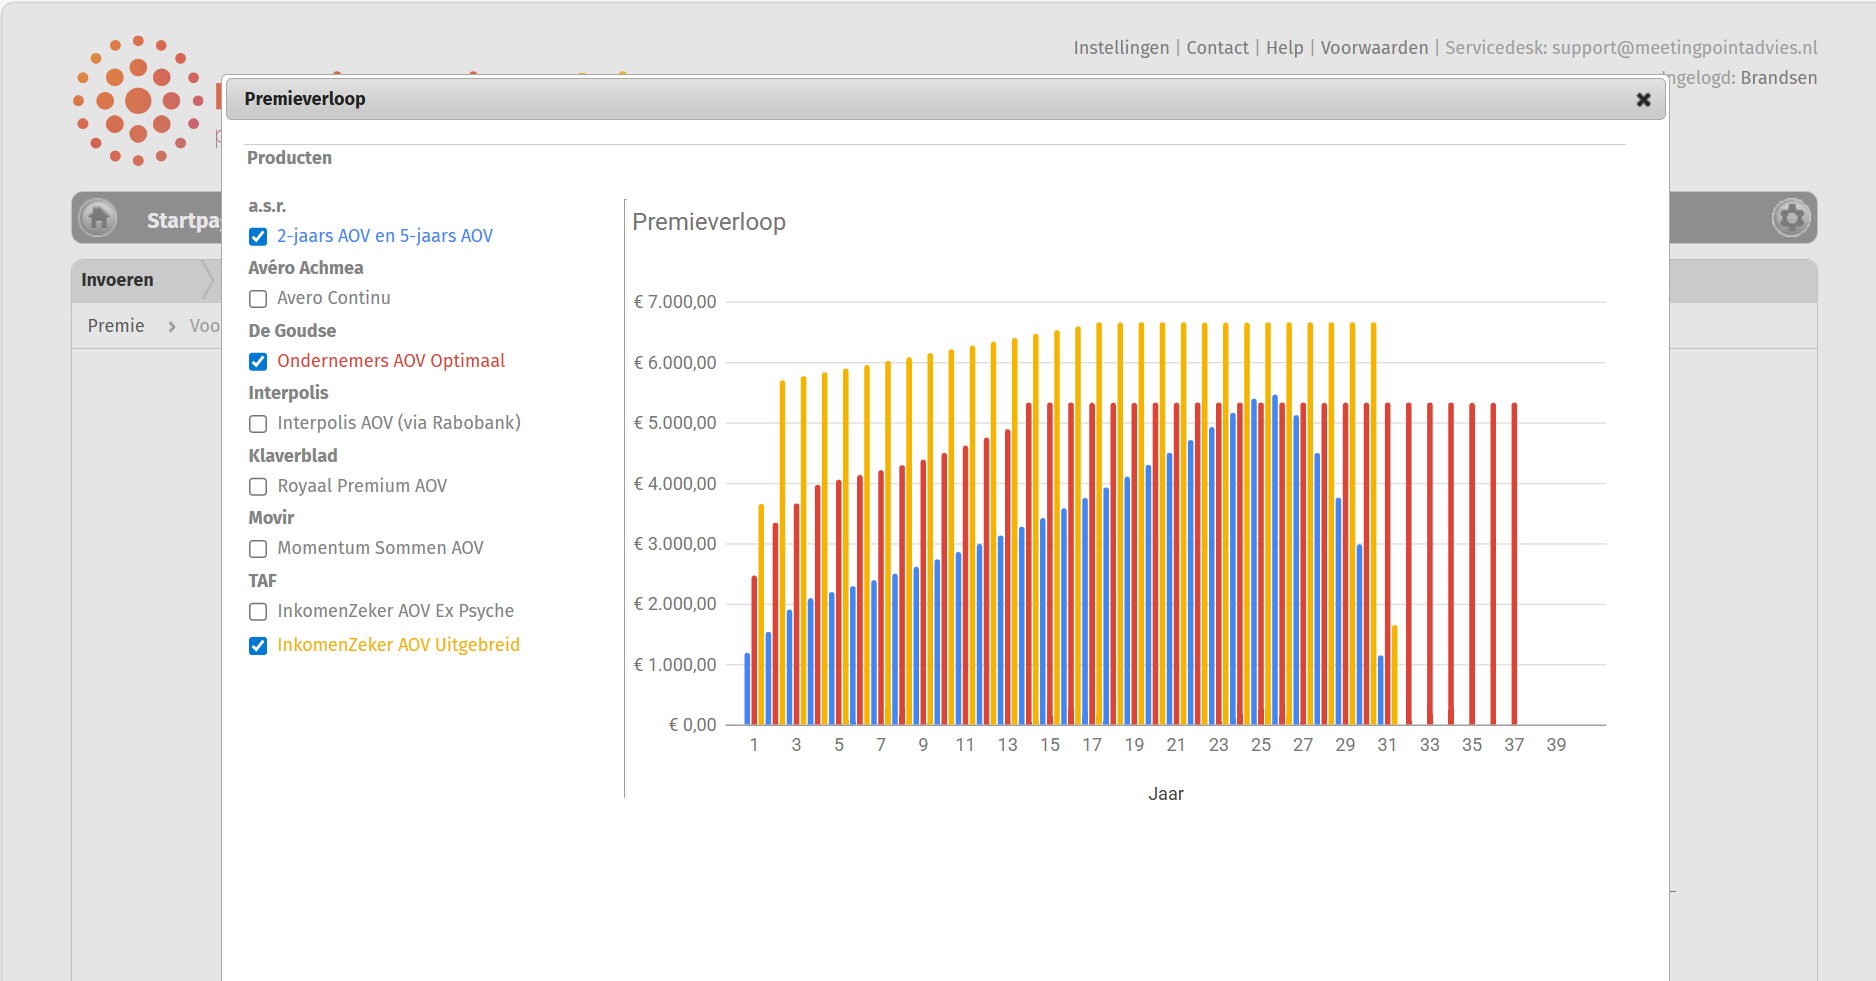Image resolution: width=1876 pixels, height=981 pixels.
Task: Click the 'Jaar' axis label
Action: click(x=1166, y=794)
